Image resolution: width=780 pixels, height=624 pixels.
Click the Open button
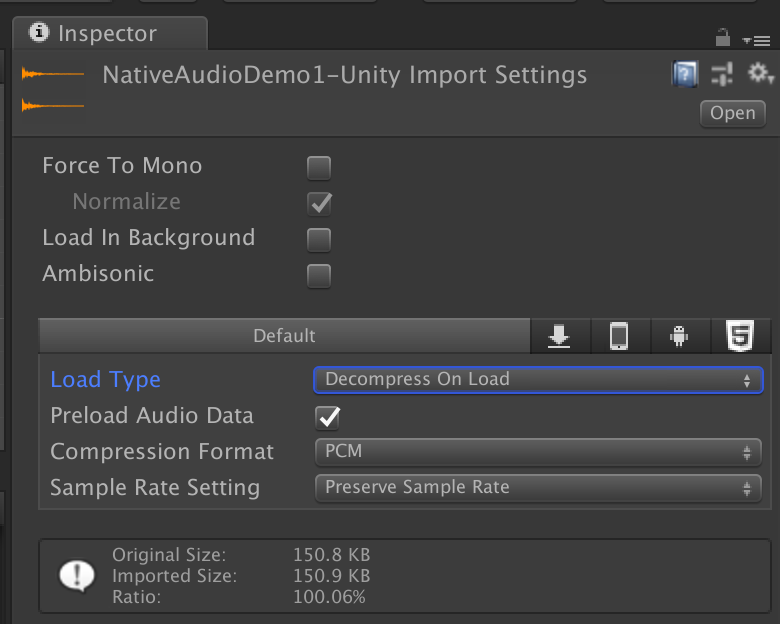(x=733, y=113)
